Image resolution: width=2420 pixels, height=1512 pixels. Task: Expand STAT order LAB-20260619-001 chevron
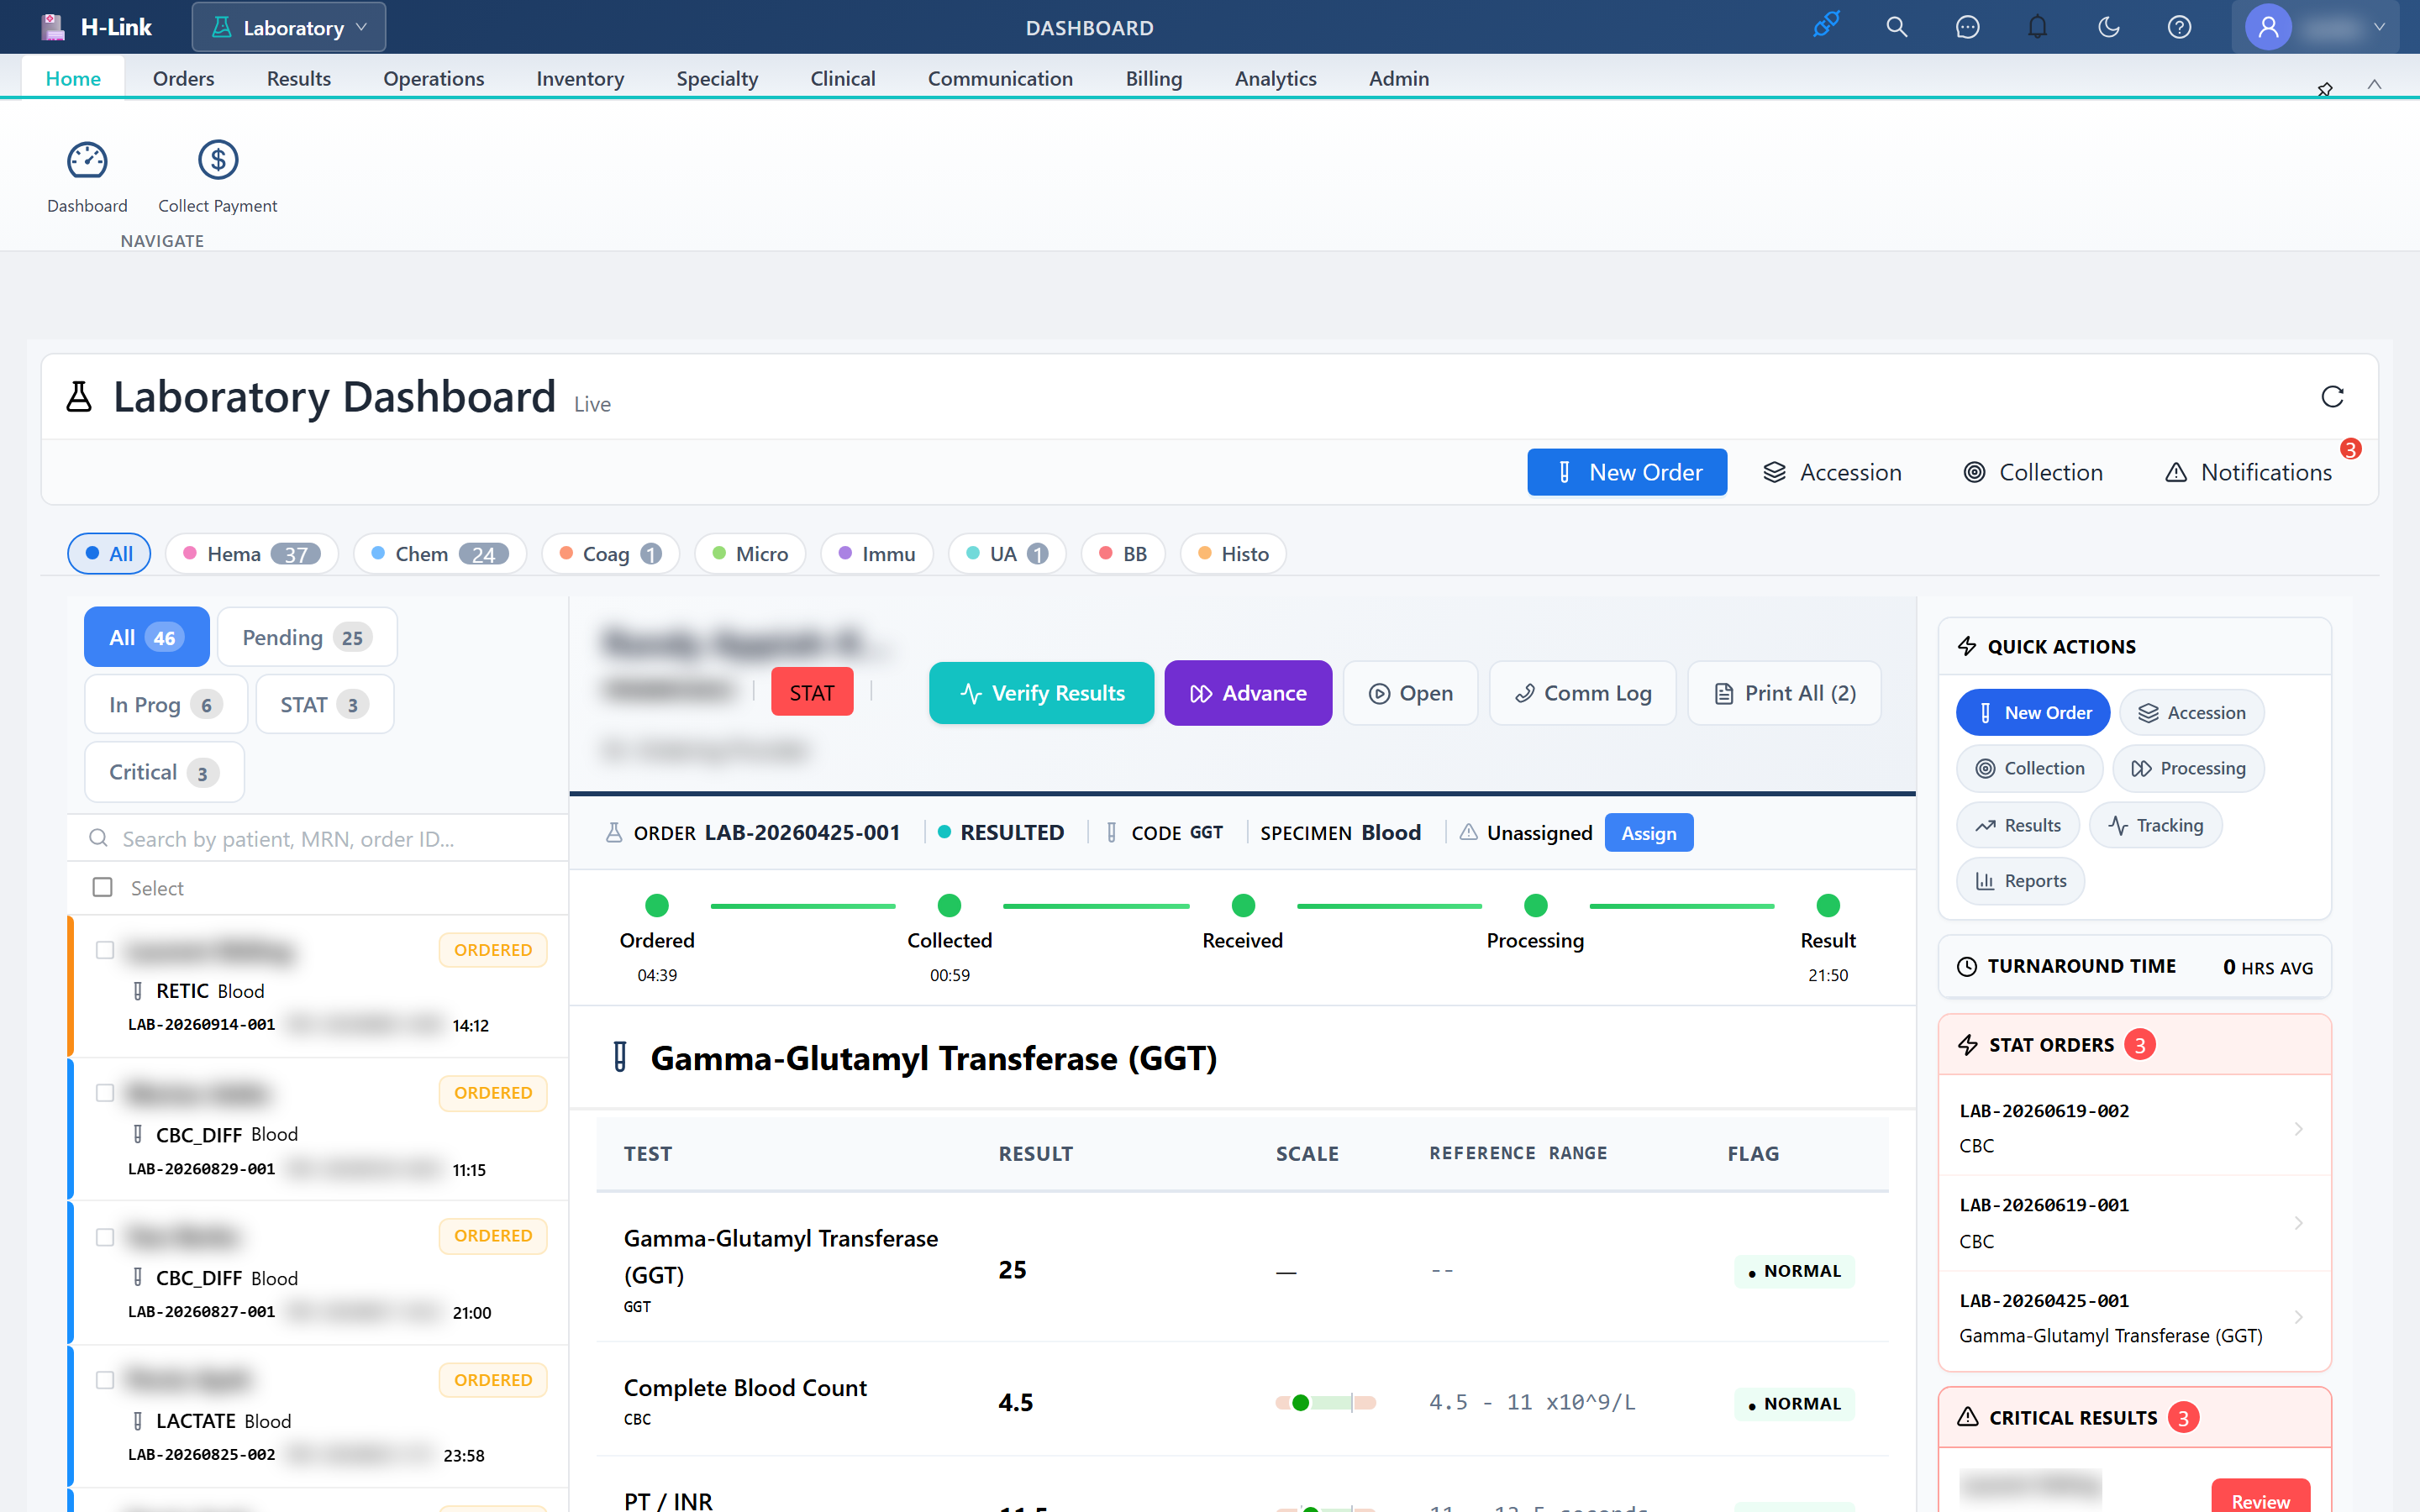click(2298, 1223)
